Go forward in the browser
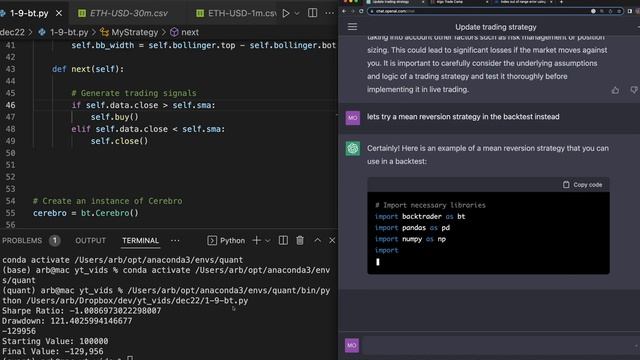 coord(353,11)
